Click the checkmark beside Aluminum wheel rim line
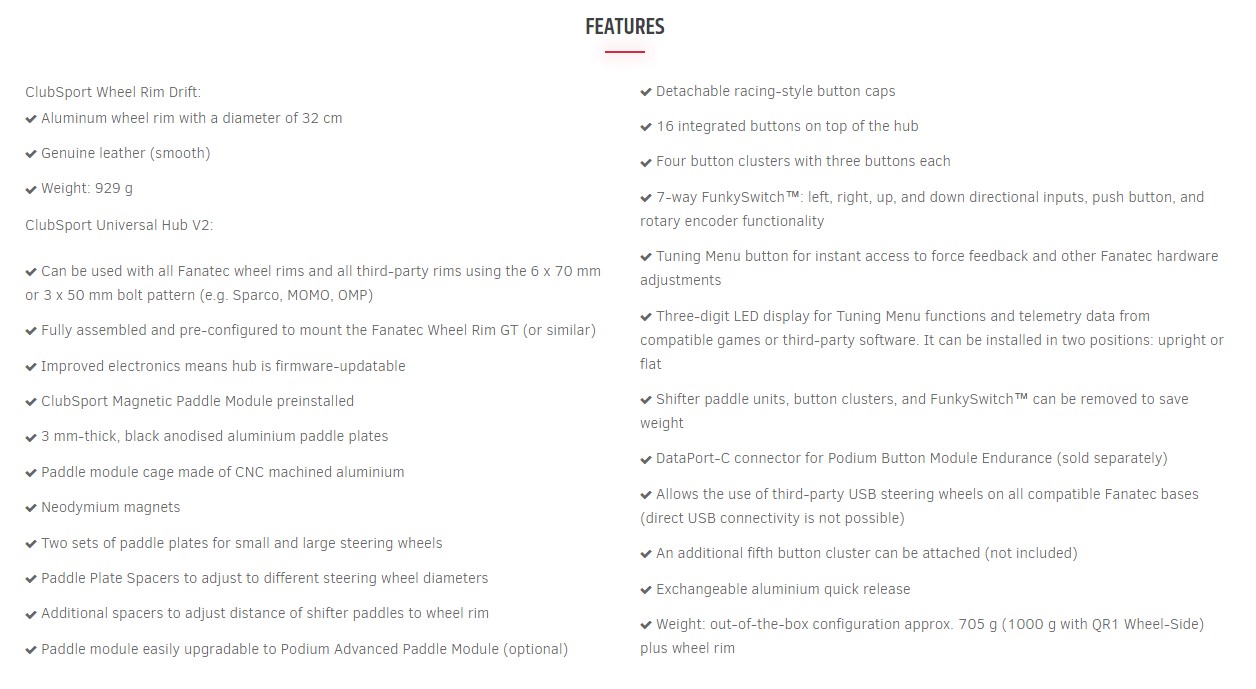This screenshot has height=689, width=1256. [31, 119]
